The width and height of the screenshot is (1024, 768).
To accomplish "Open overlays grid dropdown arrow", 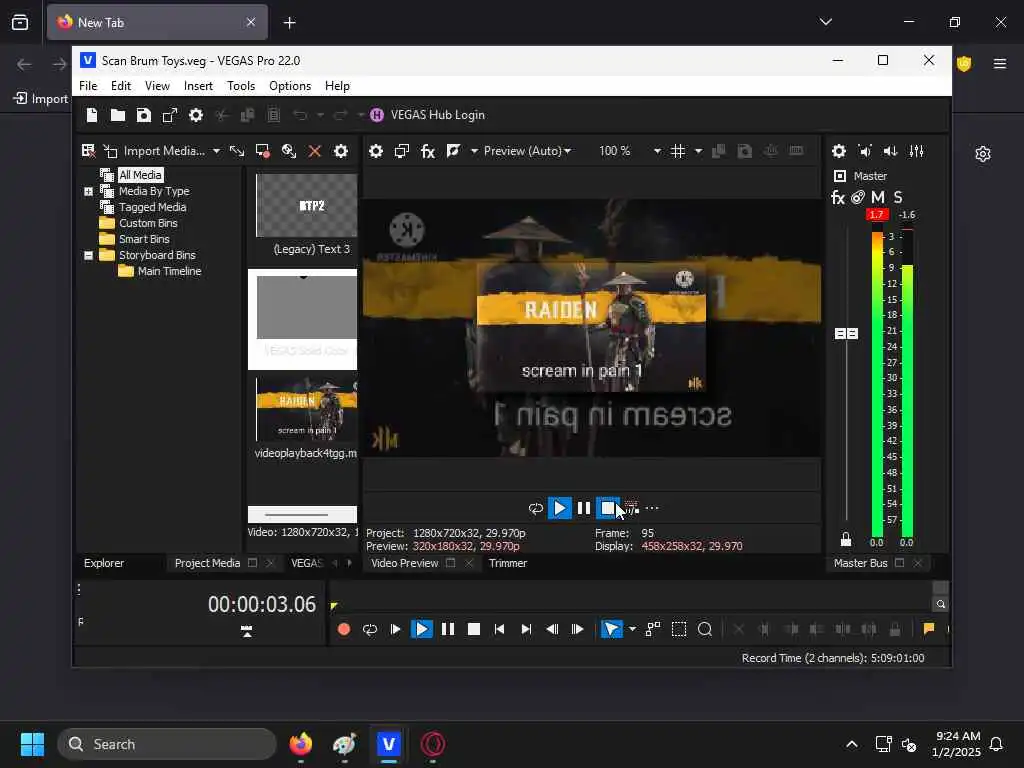I will [x=699, y=151].
